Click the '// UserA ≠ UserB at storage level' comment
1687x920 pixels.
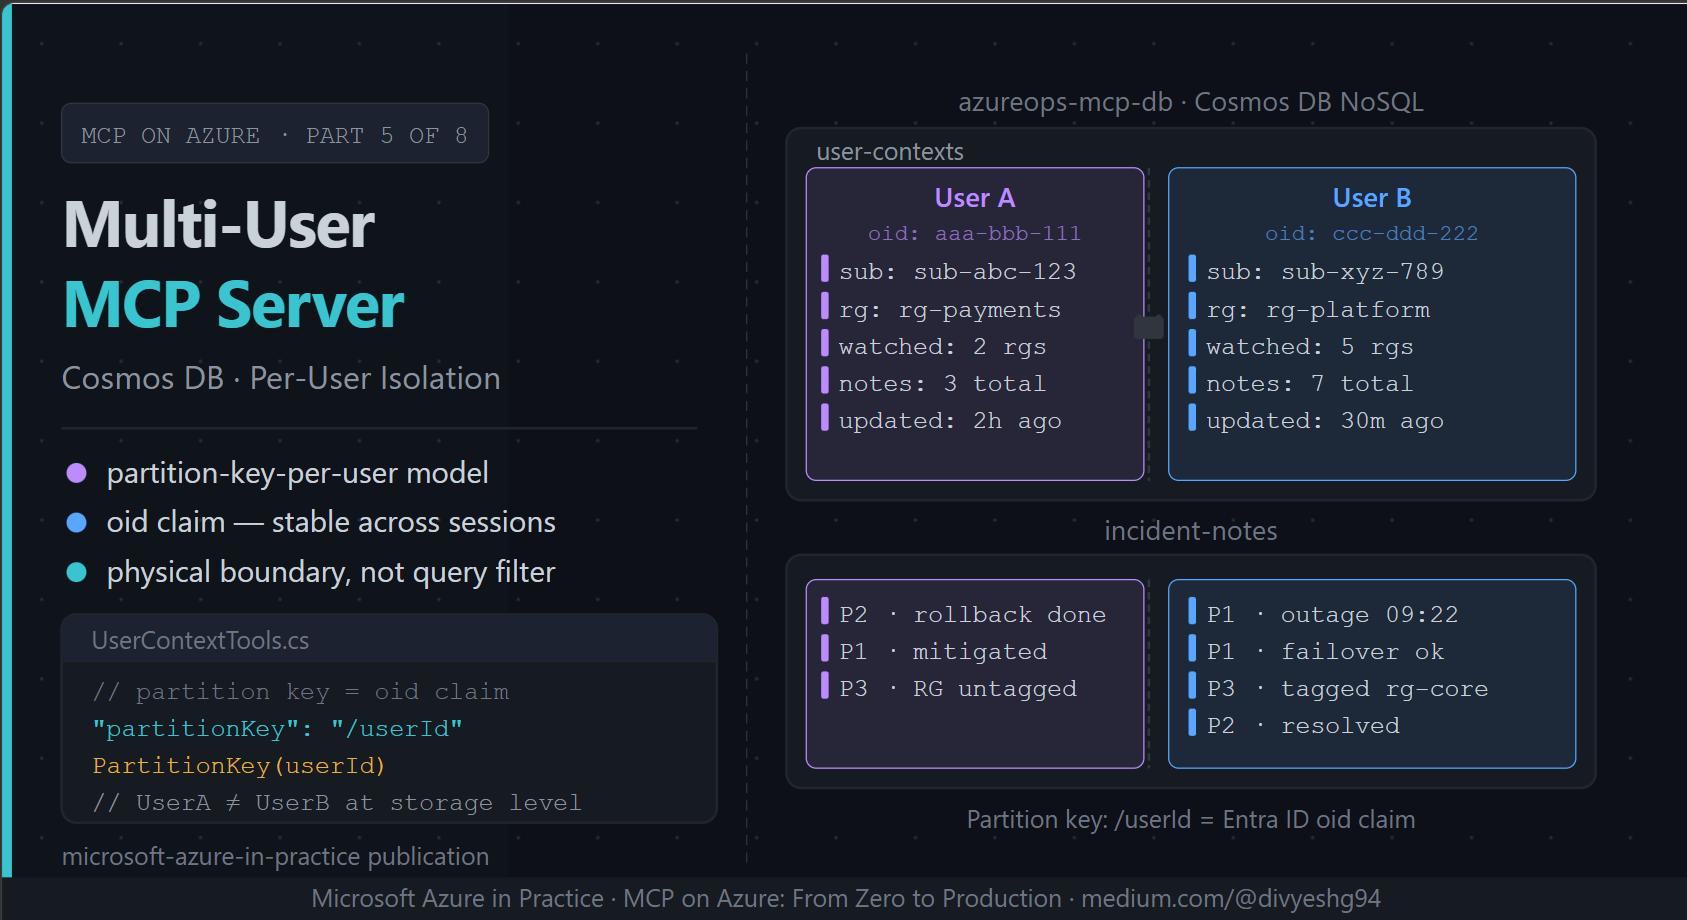tap(337, 802)
